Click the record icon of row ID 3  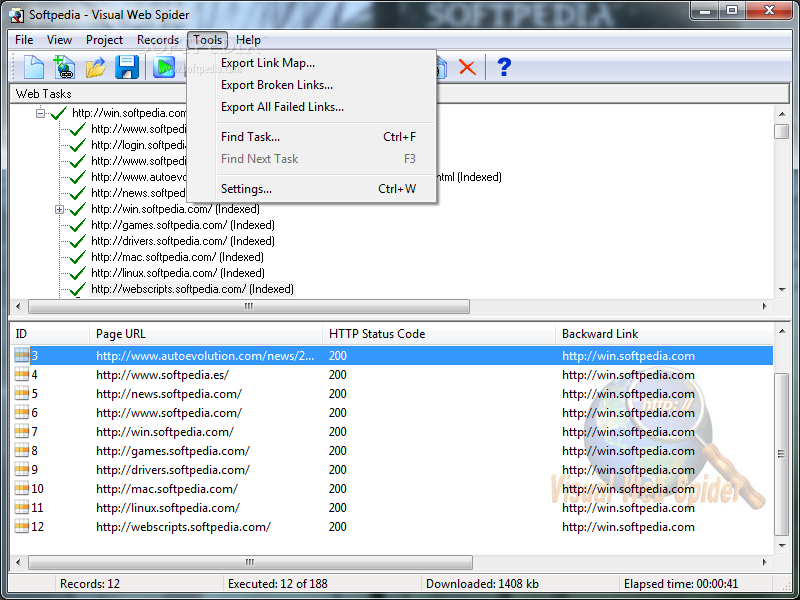tap(21, 355)
